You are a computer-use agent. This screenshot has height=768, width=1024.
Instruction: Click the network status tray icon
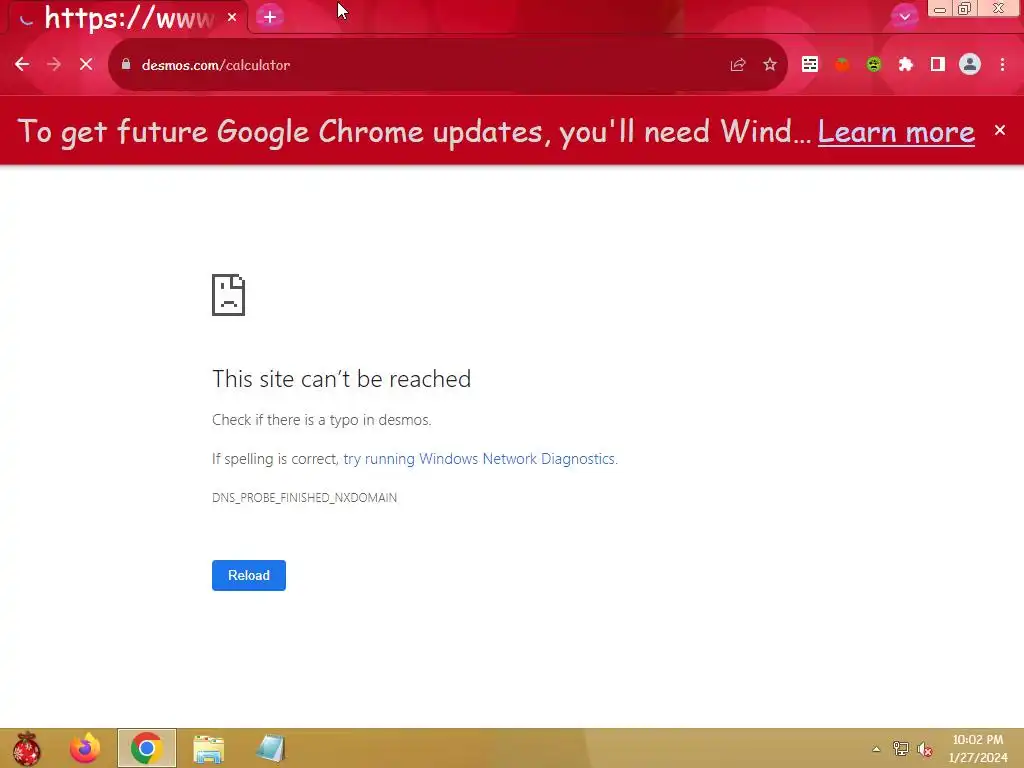click(x=901, y=749)
